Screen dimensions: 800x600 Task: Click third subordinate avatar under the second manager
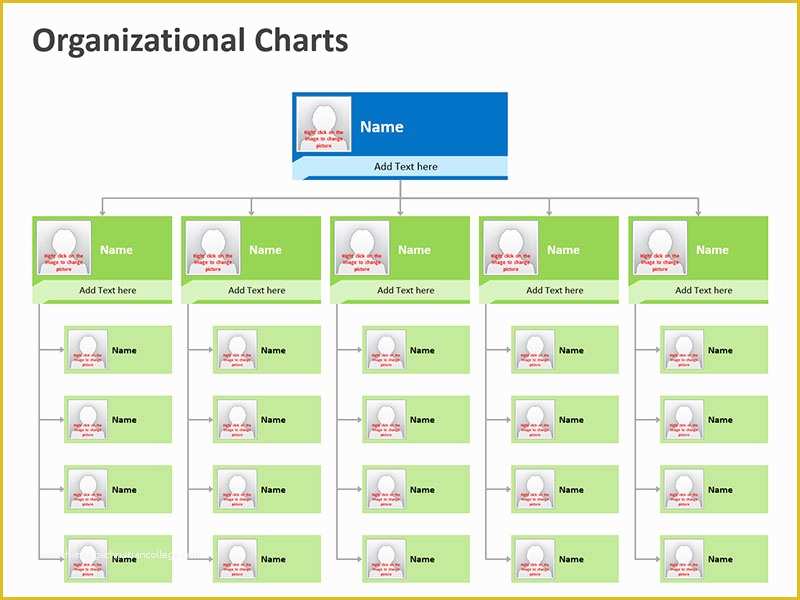[x=237, y=489]
